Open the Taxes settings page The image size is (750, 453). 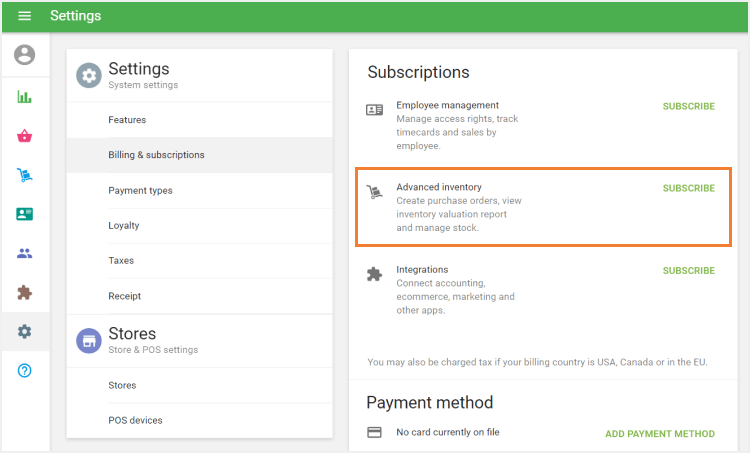point(121,260)
